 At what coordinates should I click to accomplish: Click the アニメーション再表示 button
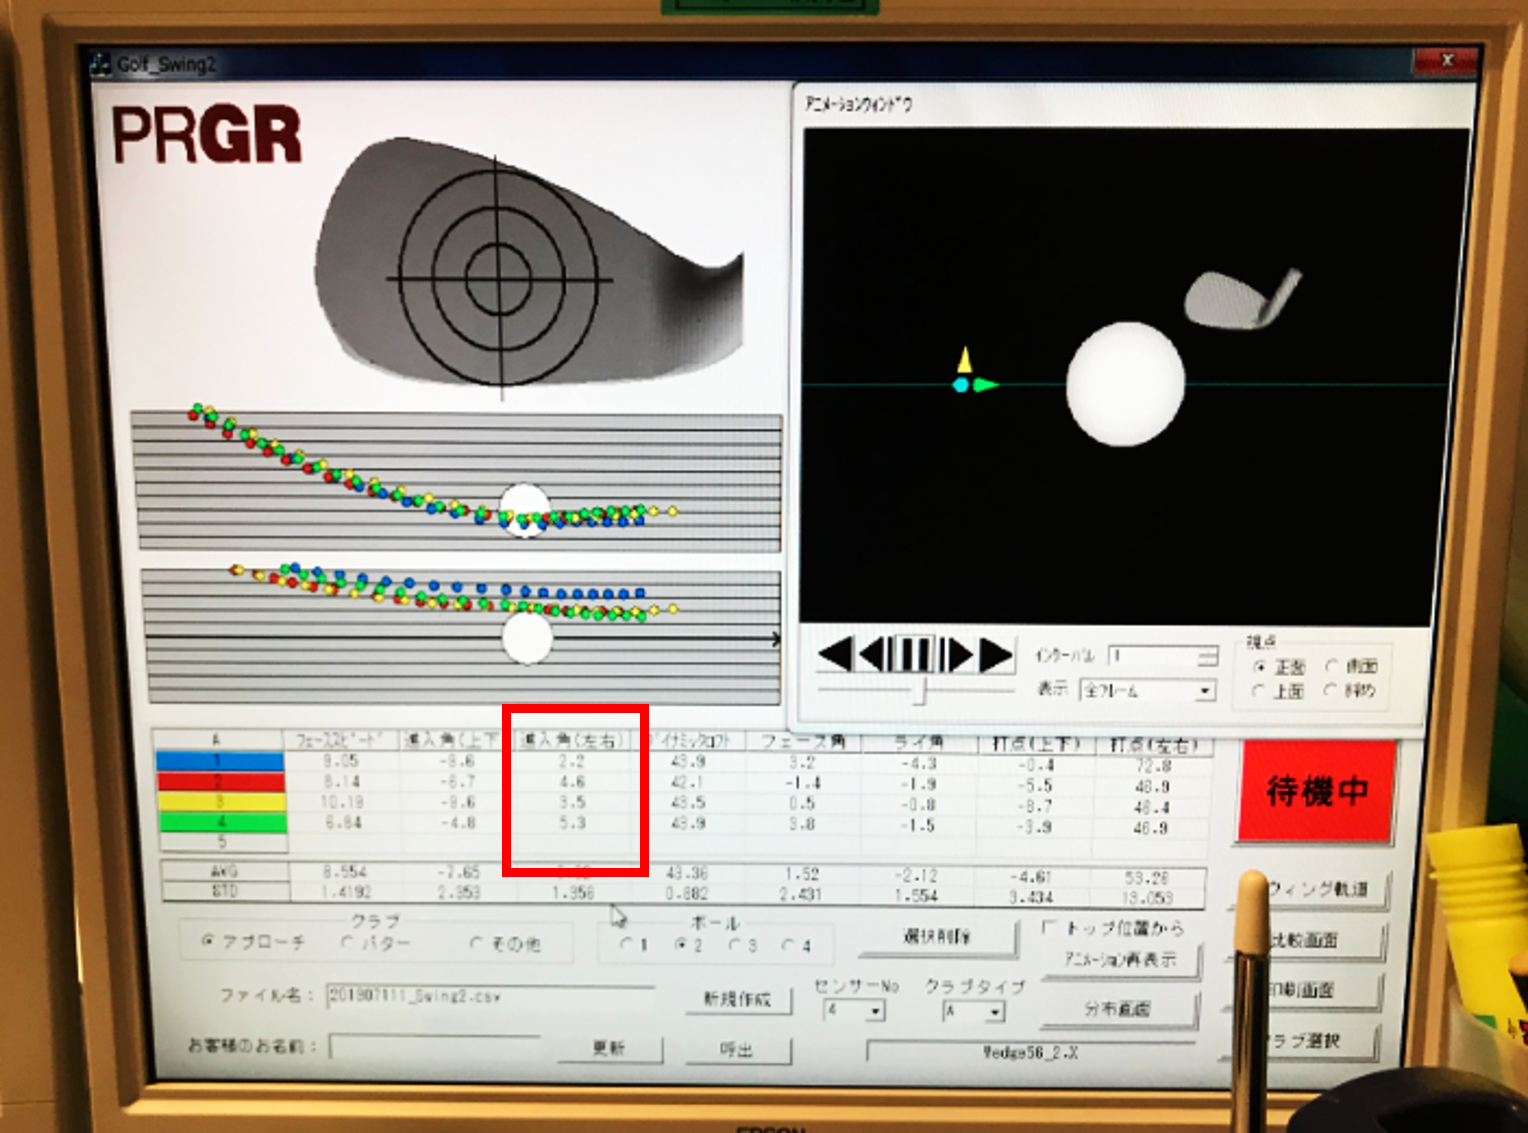(x=1119, y=960)
